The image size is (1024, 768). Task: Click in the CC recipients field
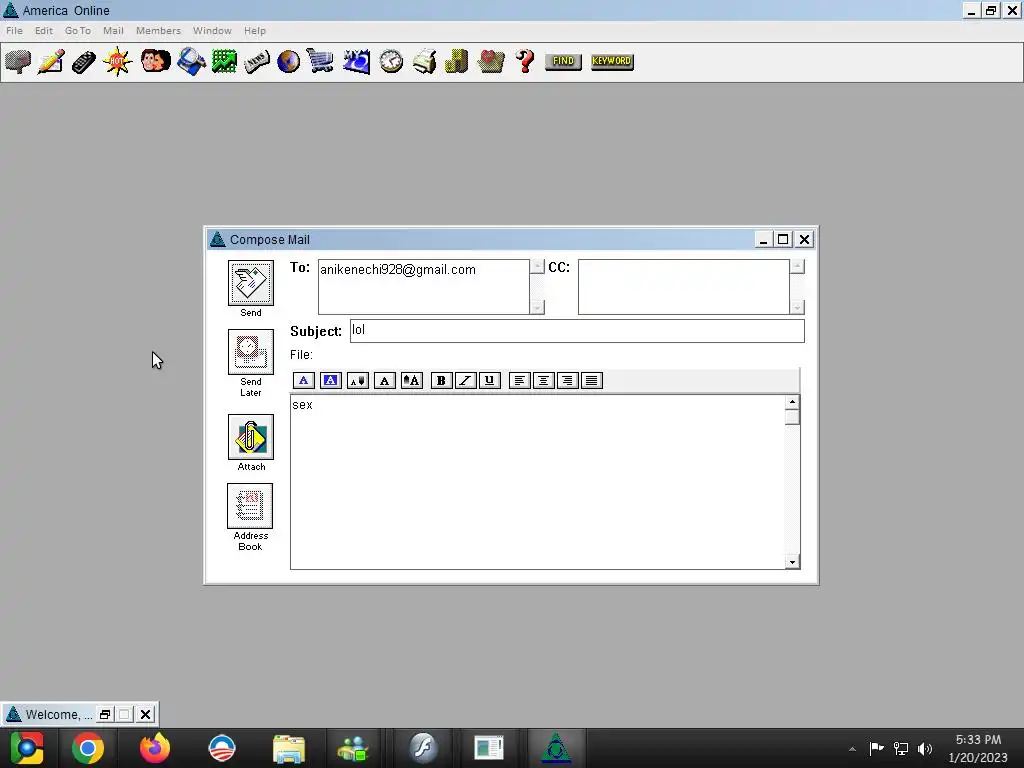click(683, 287)
